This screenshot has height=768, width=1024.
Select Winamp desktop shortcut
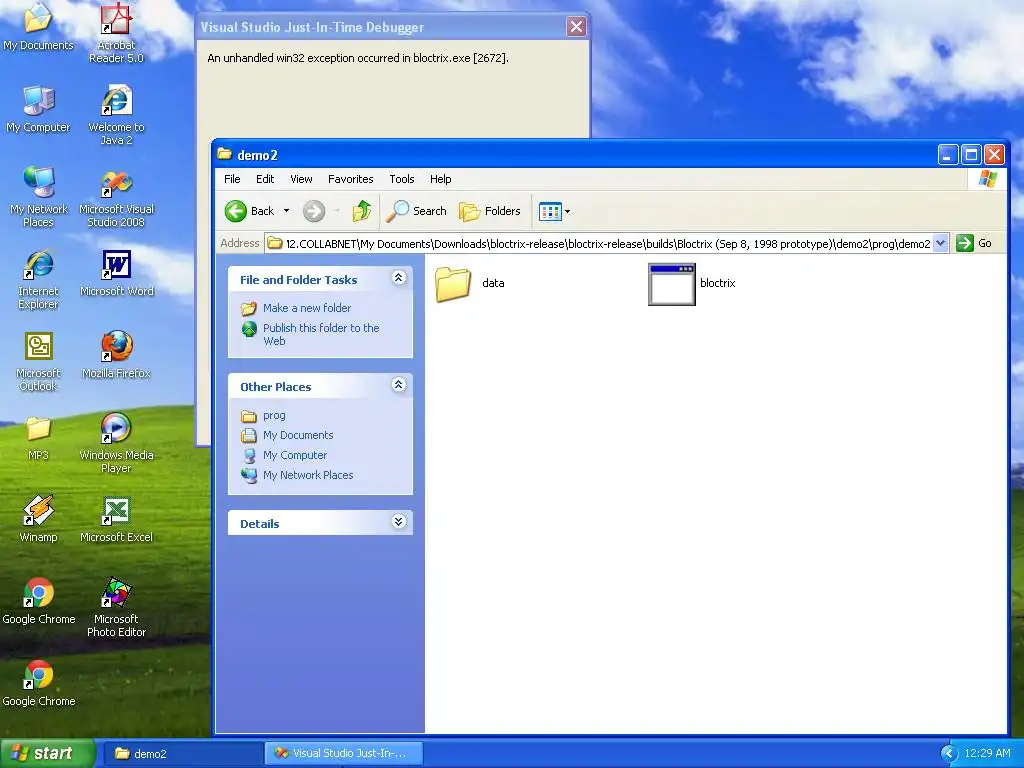[38, 519]
